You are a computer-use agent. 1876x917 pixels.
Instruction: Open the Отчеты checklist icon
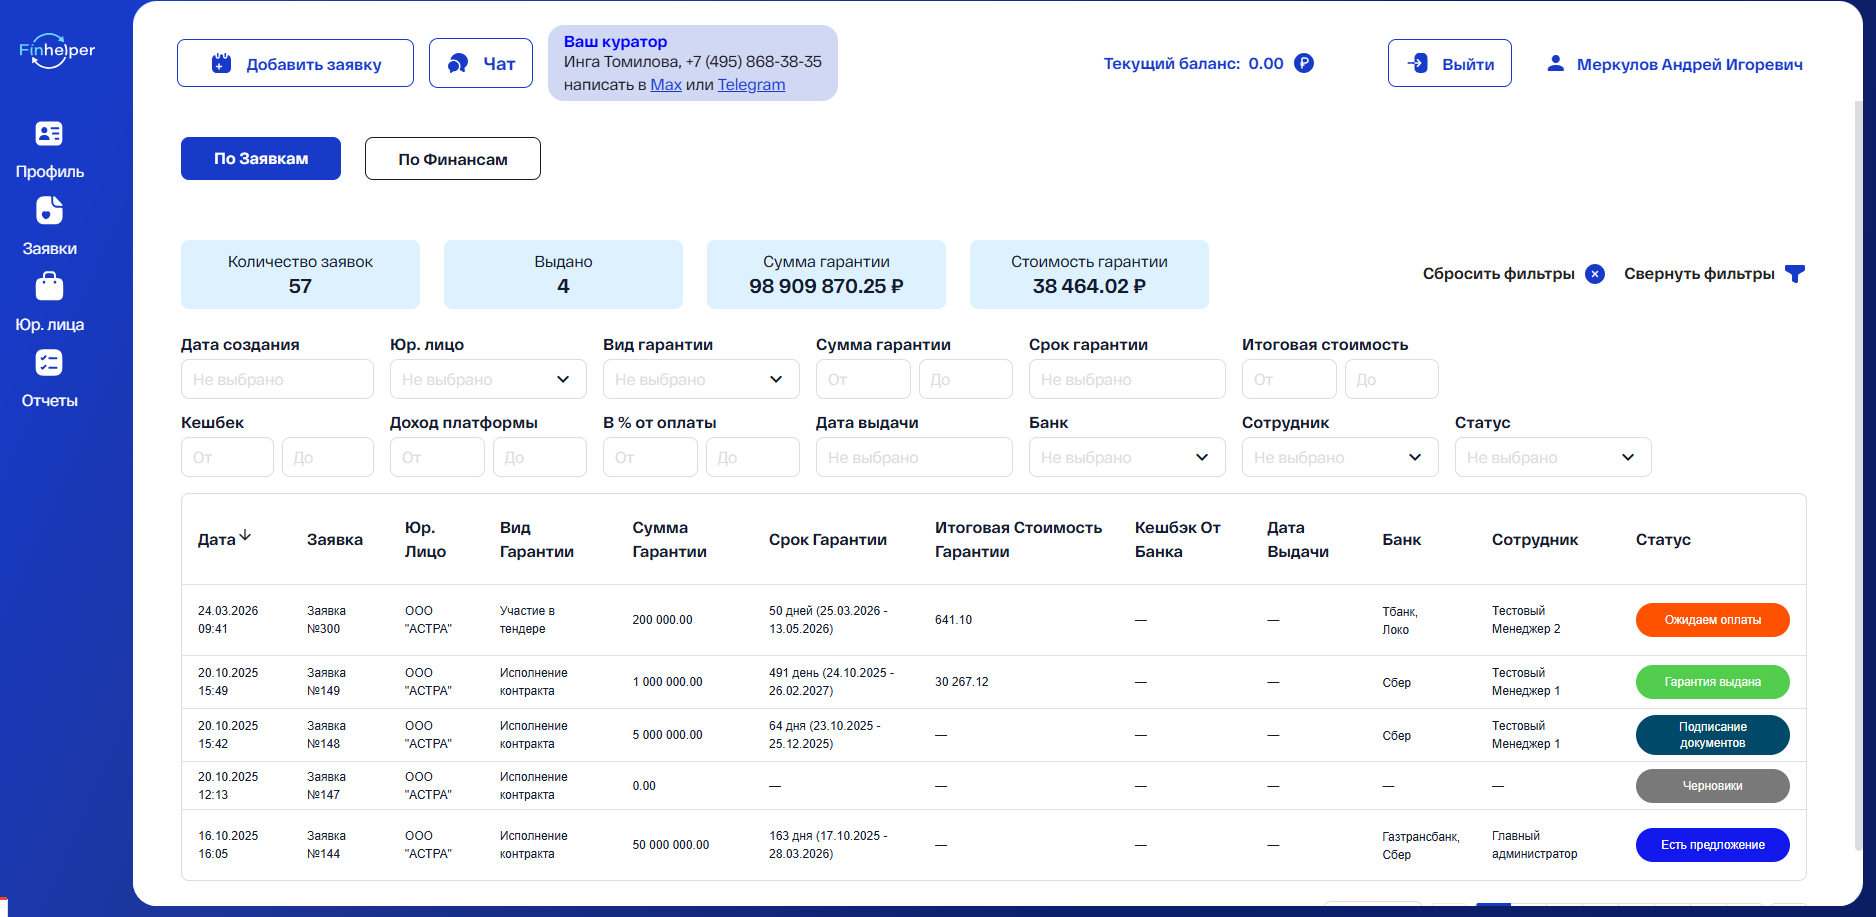point(49,363)
